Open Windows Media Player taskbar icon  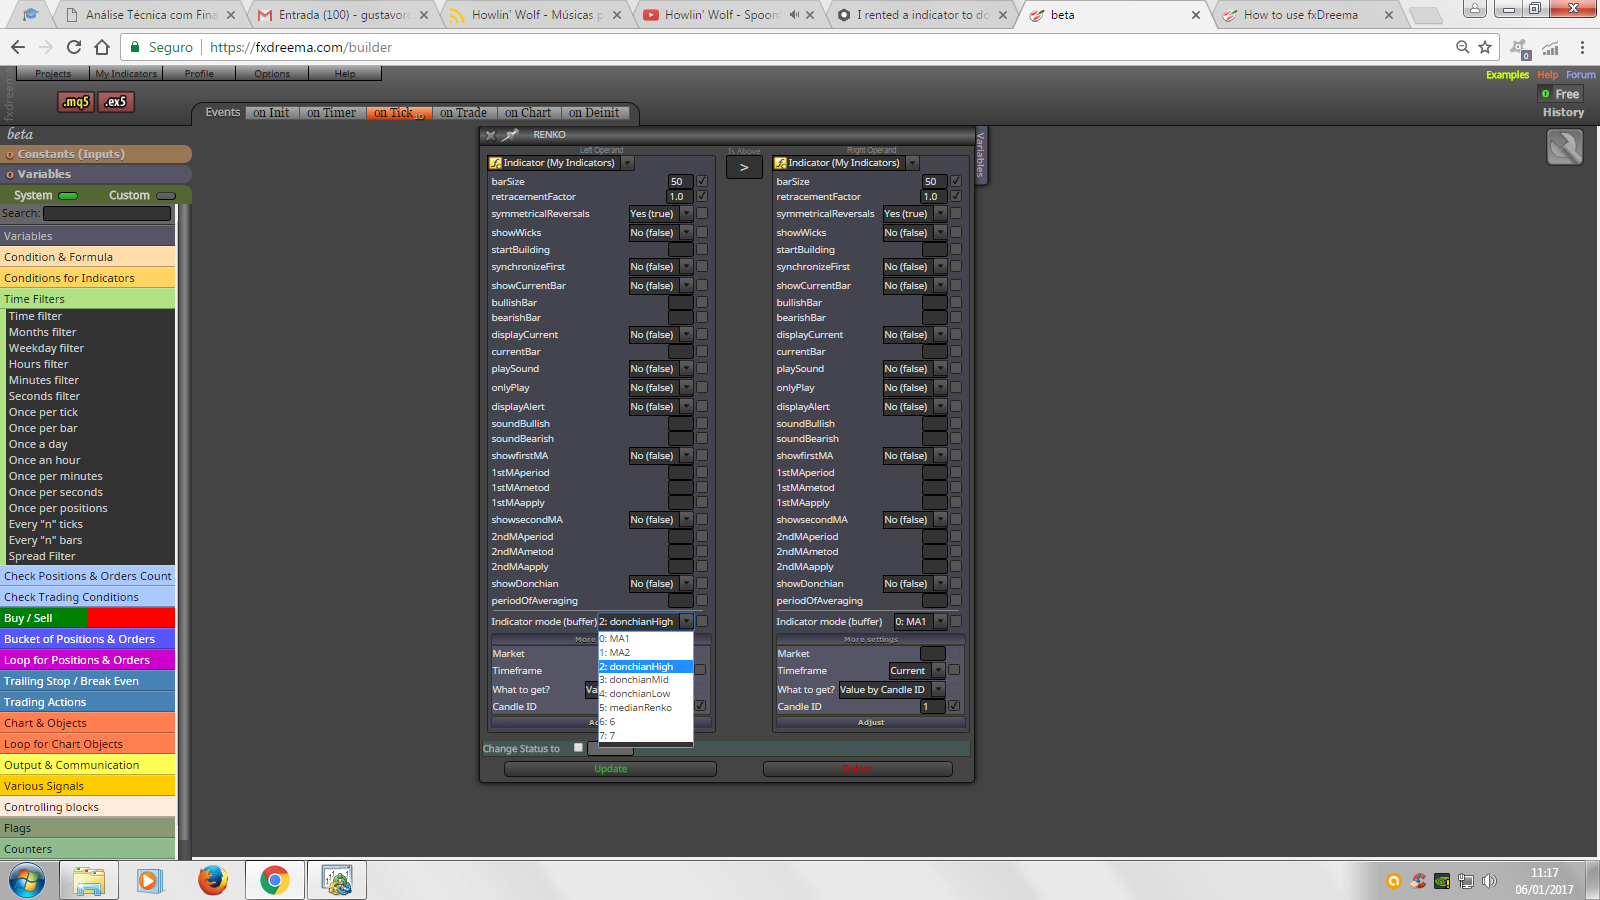pyautogui.click(x=150, y=880)
